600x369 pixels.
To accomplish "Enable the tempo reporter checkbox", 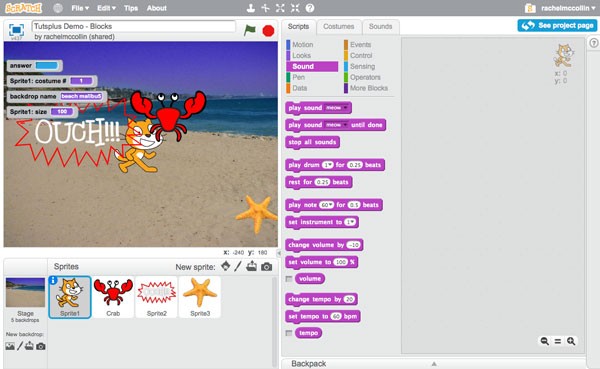I will pyautogui.click(x=289, y=333).
